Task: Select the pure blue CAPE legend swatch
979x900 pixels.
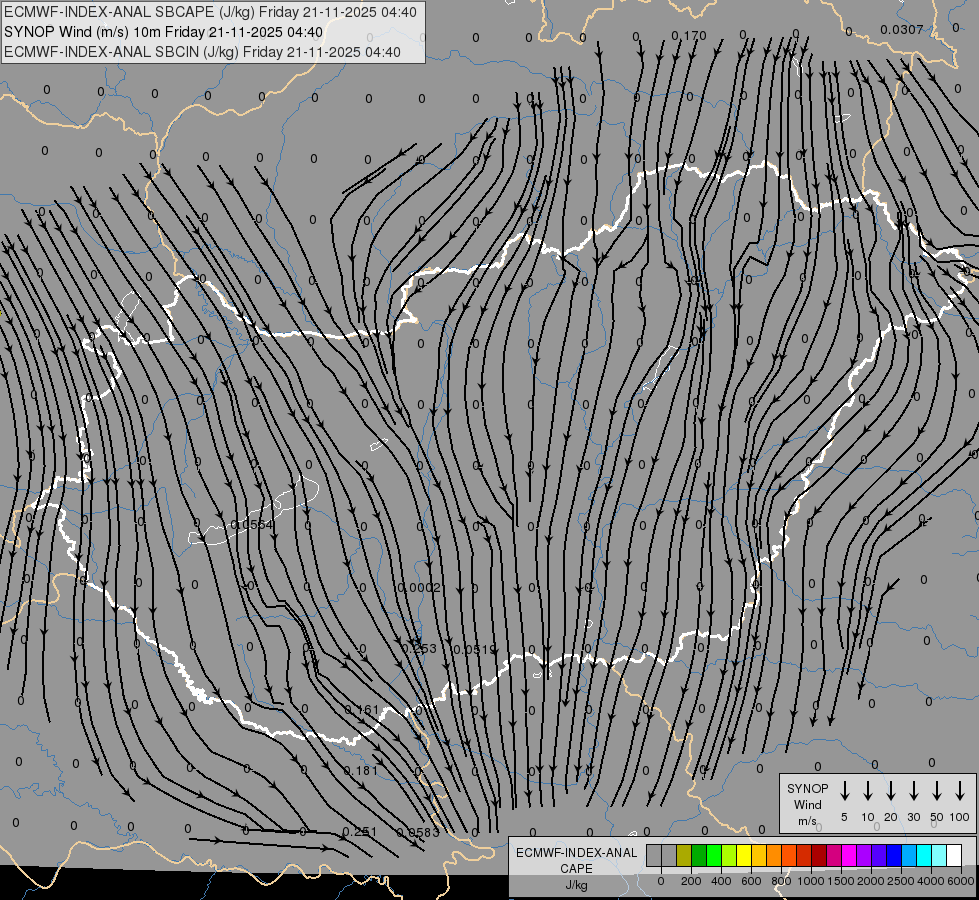Action: pos(893,855)
